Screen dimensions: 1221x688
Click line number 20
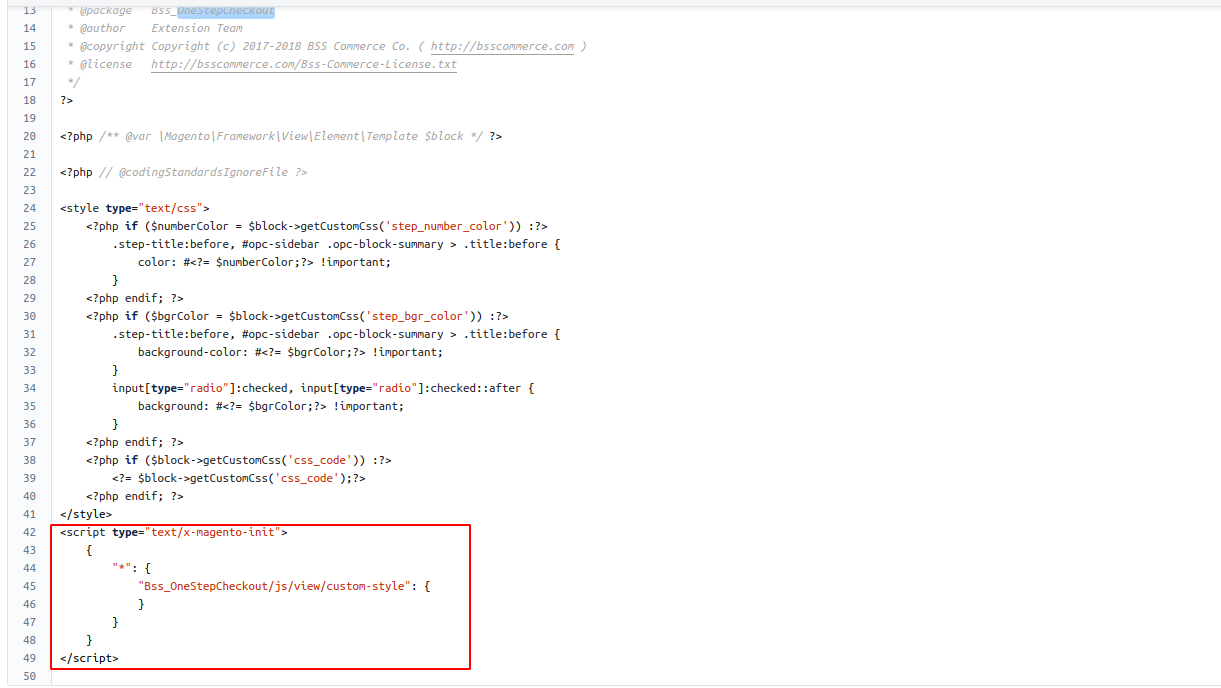coord(28,136)
